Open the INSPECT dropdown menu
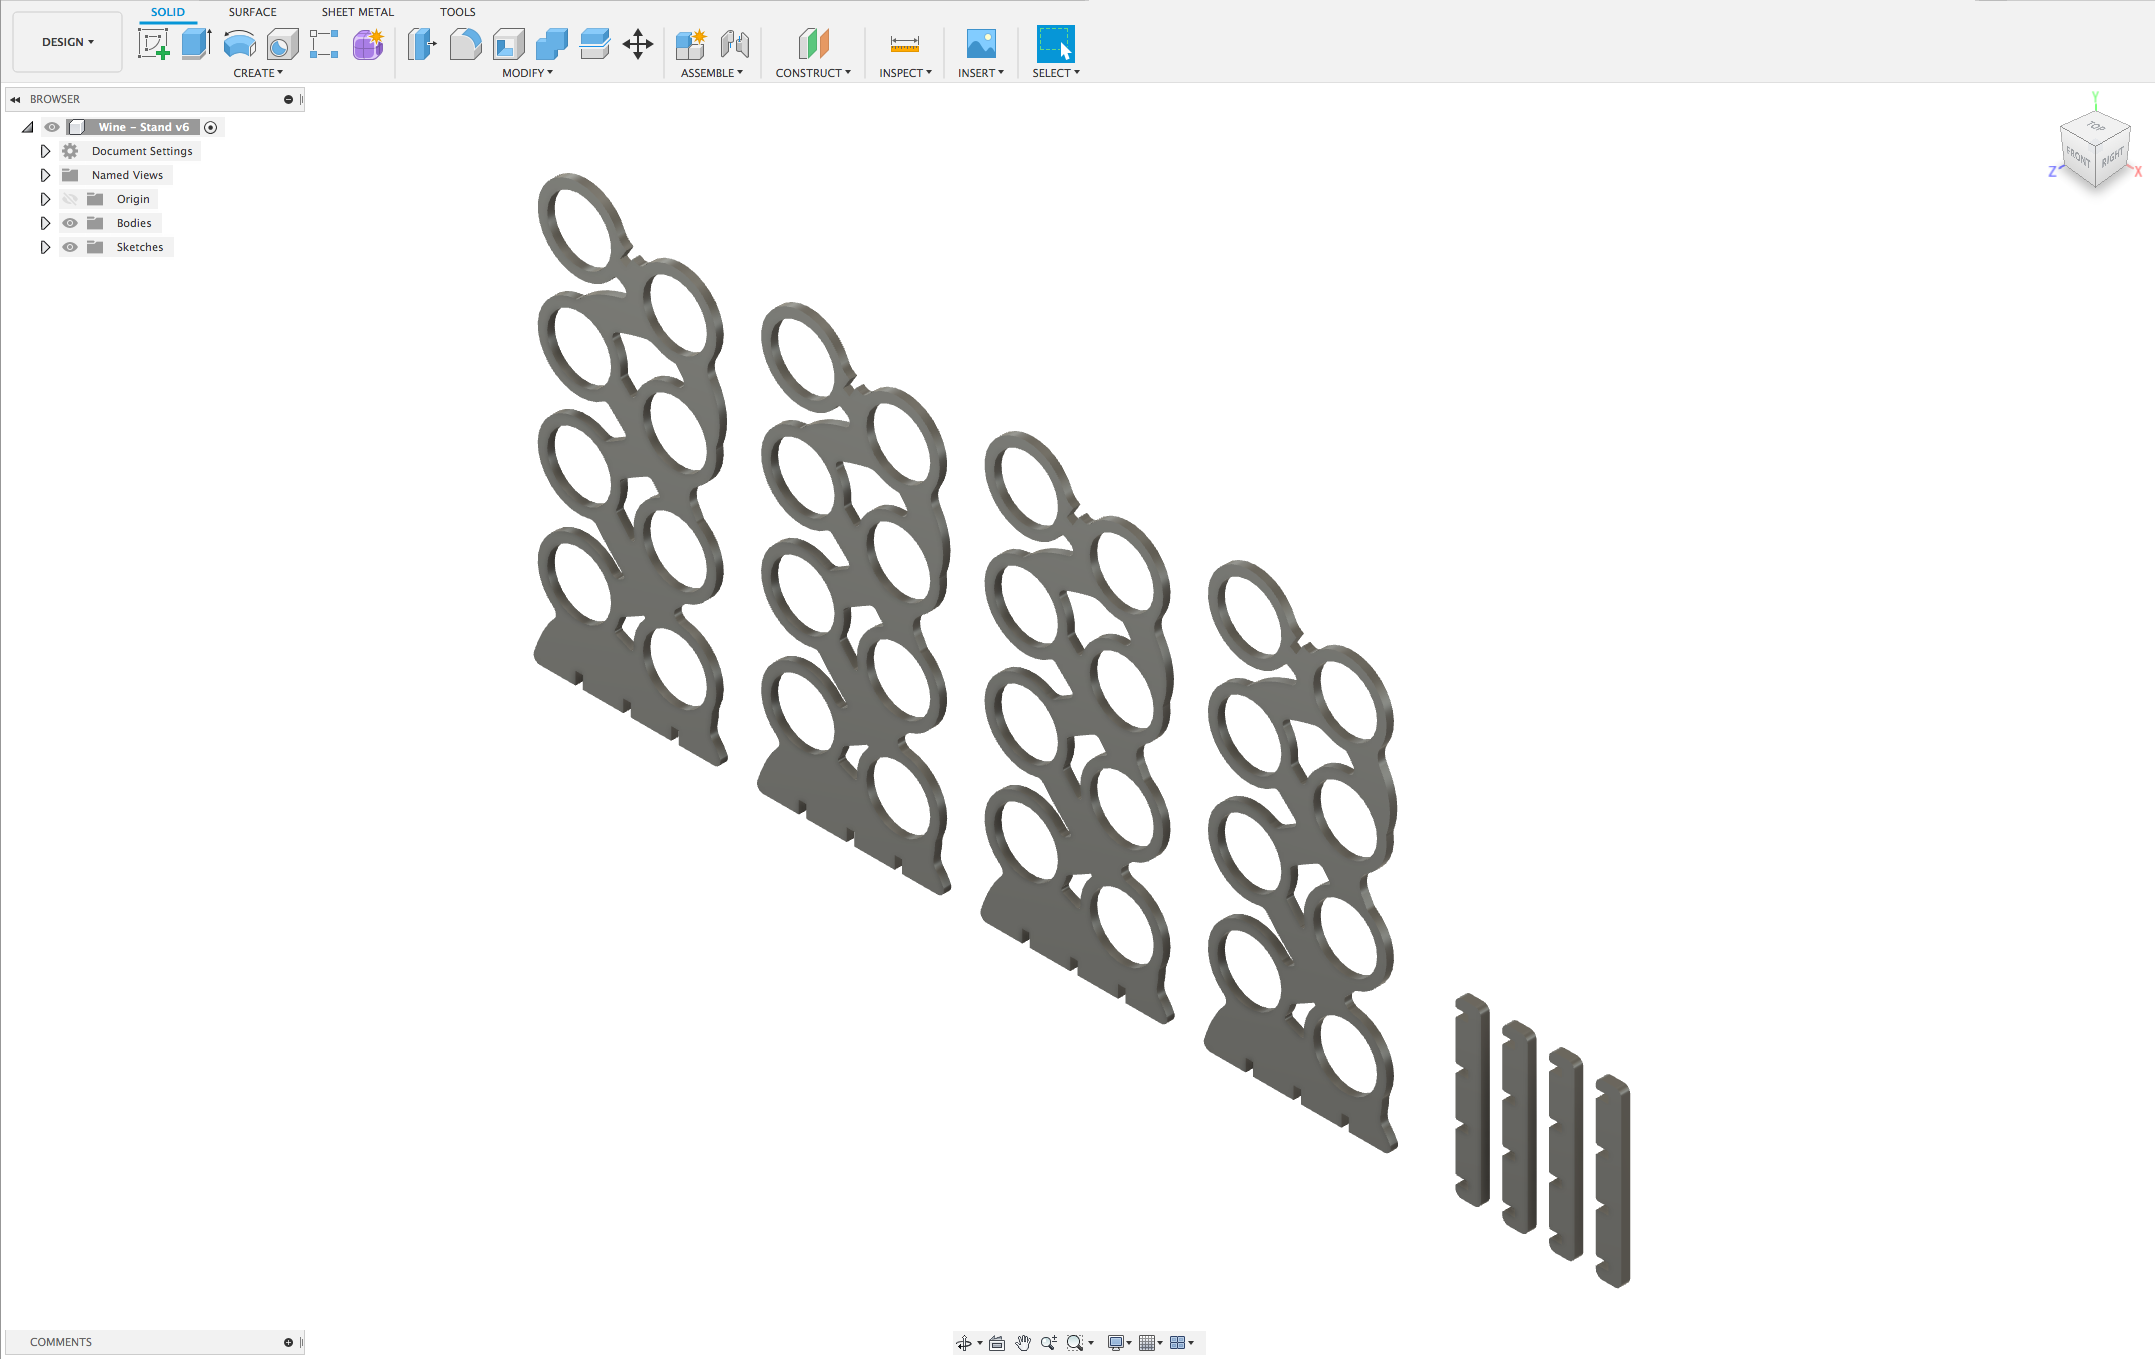 click(x=905, y=73)
